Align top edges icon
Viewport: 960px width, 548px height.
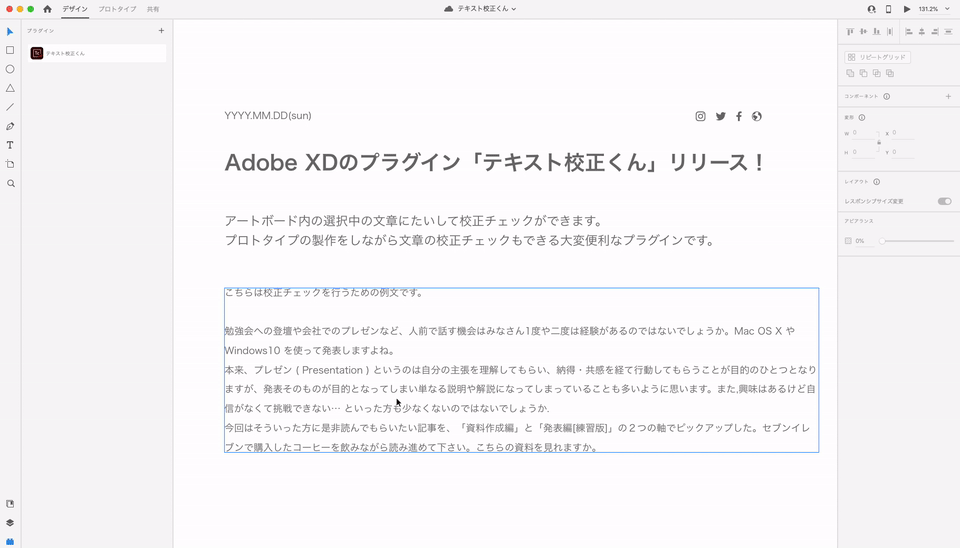coord(850,31)
